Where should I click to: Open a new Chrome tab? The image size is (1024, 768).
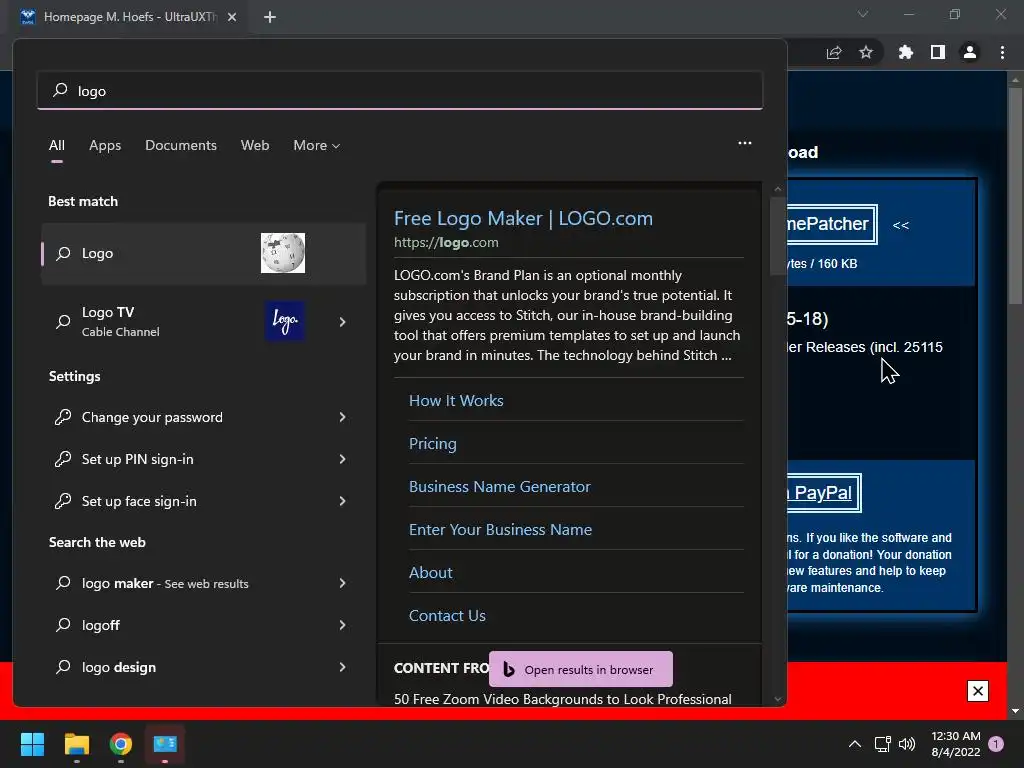[x=270, y=17]
